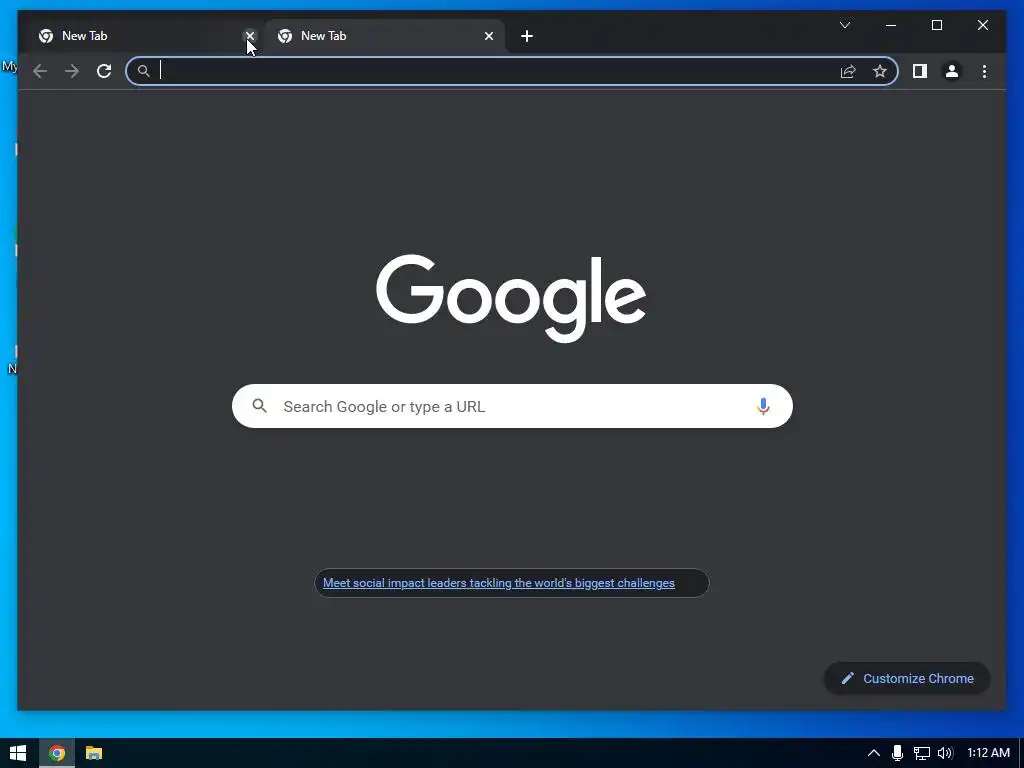Open the profile avatar menu
This screenshot has height=768, width=1024.
click(952, 71)
